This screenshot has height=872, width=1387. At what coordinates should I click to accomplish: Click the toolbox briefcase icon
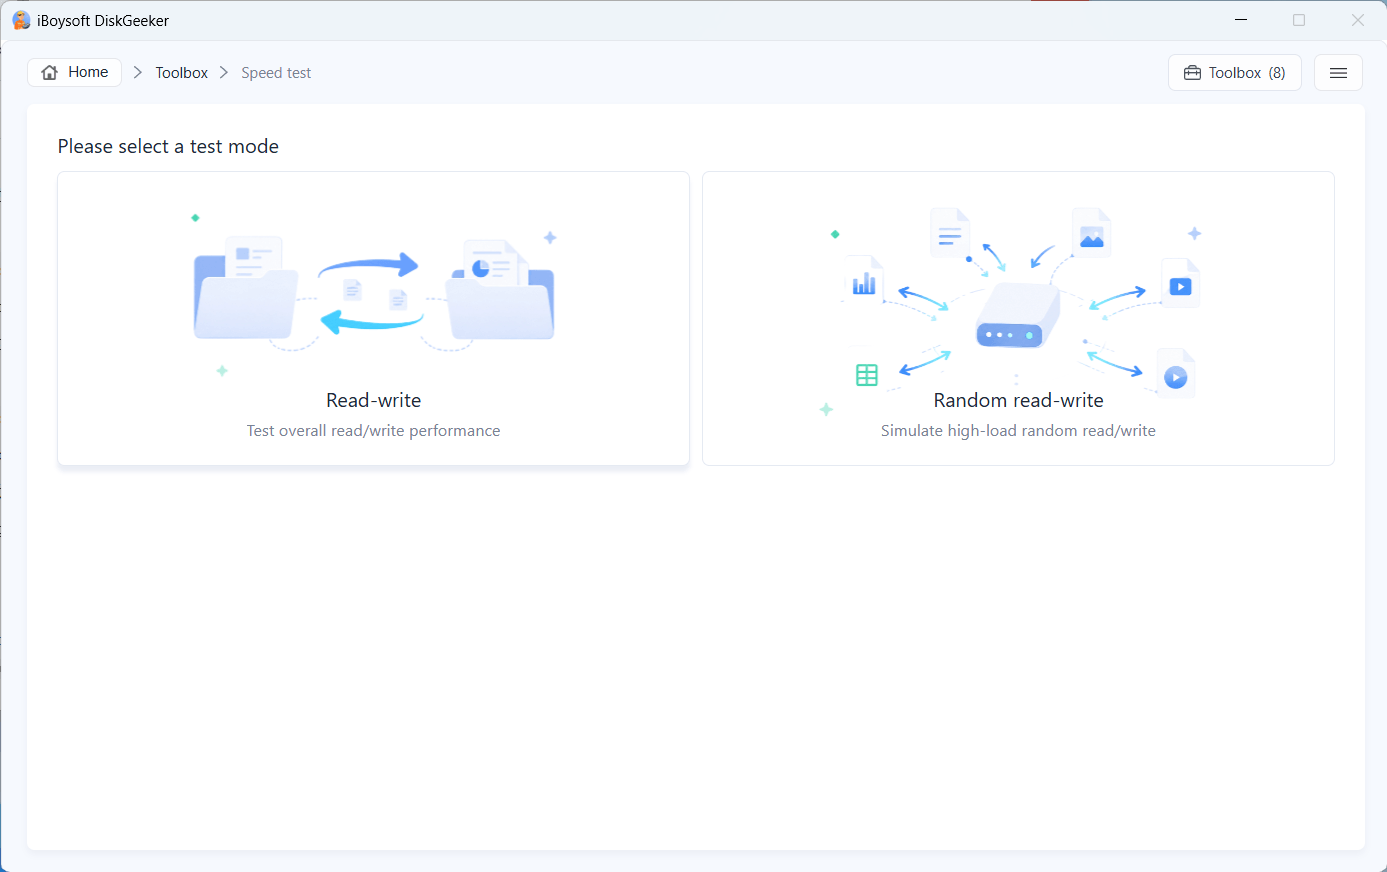tap(1192, 73)
